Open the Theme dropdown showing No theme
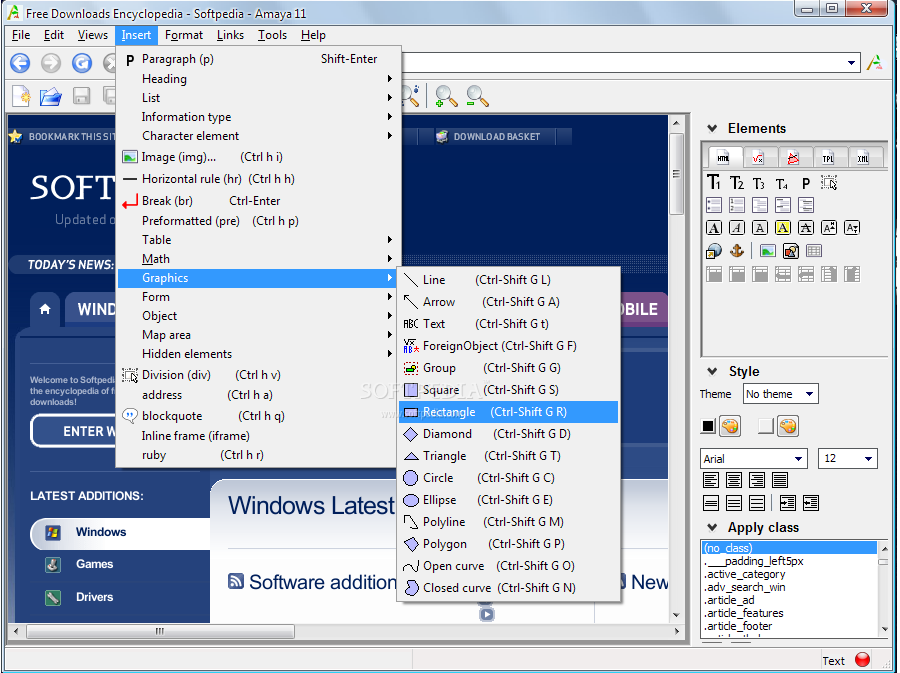This screenshot has height=673, width=900. click(781, 394)
